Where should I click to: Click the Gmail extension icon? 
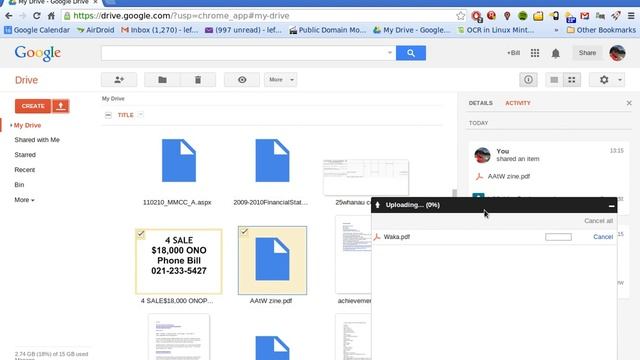click(x=584, y=16)
